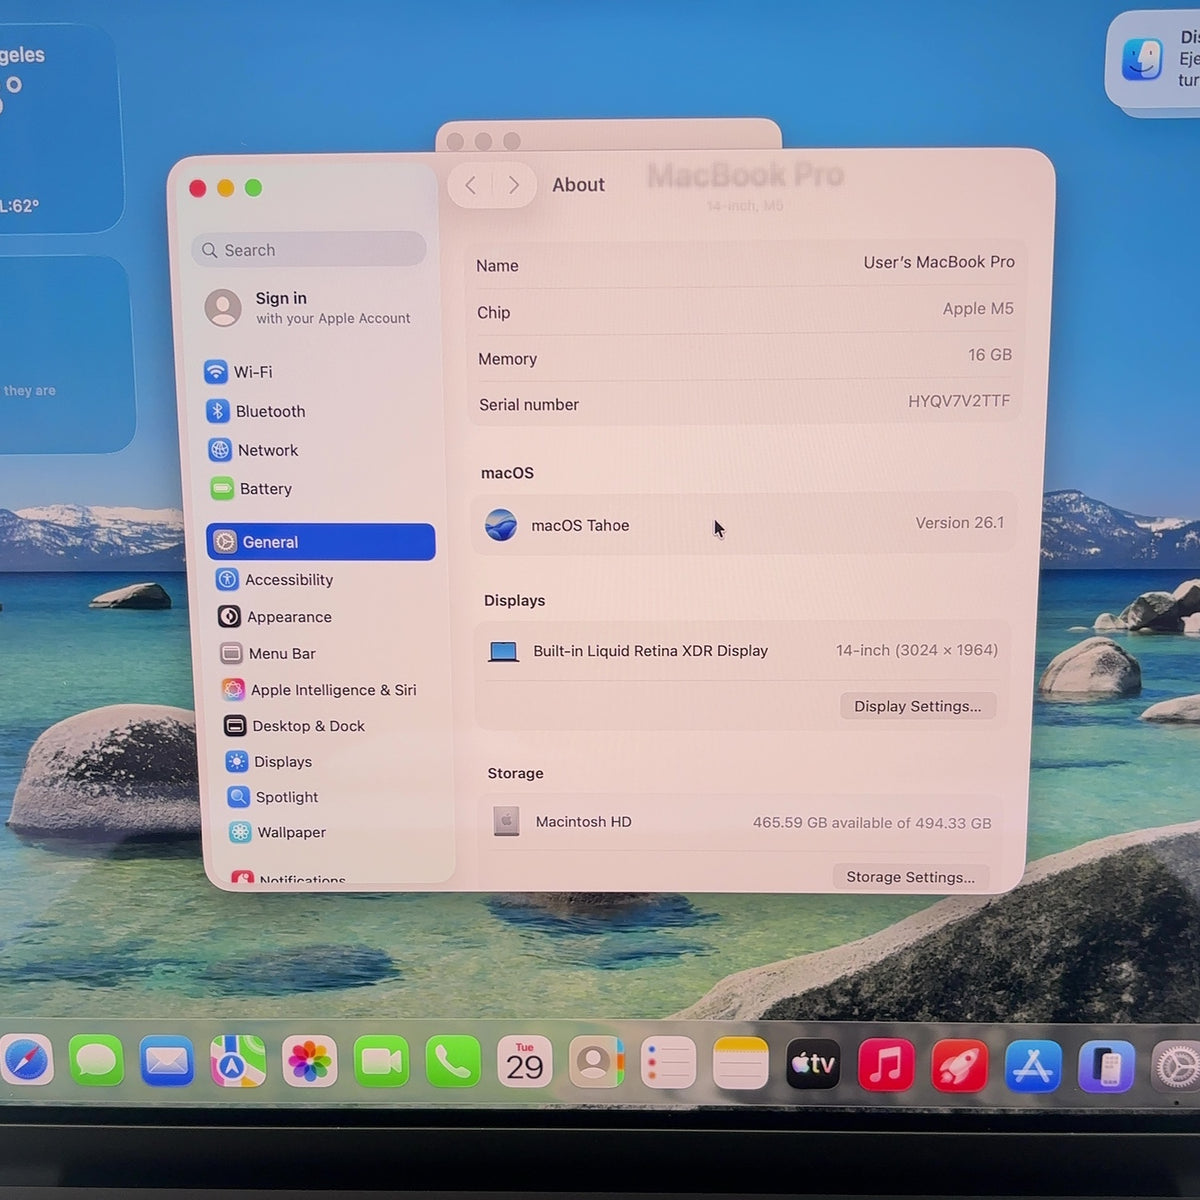Viewport: 1200px width, 1200px height.
Task: Open Notifications settings in sidebar
Action: point(289,879)
